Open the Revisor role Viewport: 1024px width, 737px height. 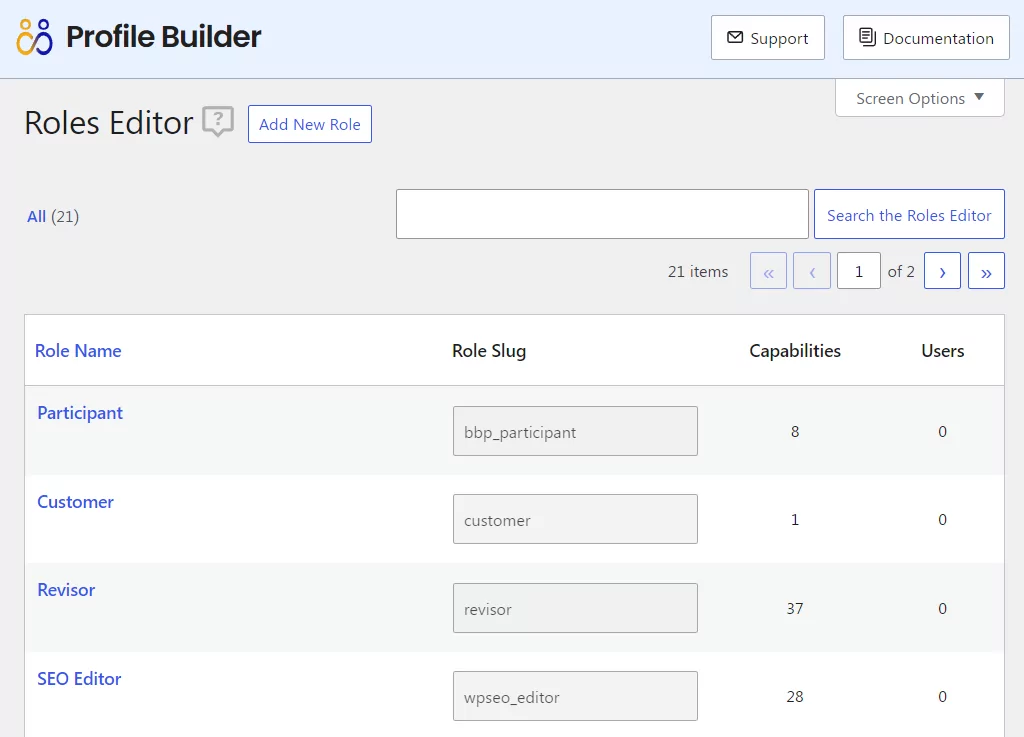pyautogui.click(x=66, y=589)
